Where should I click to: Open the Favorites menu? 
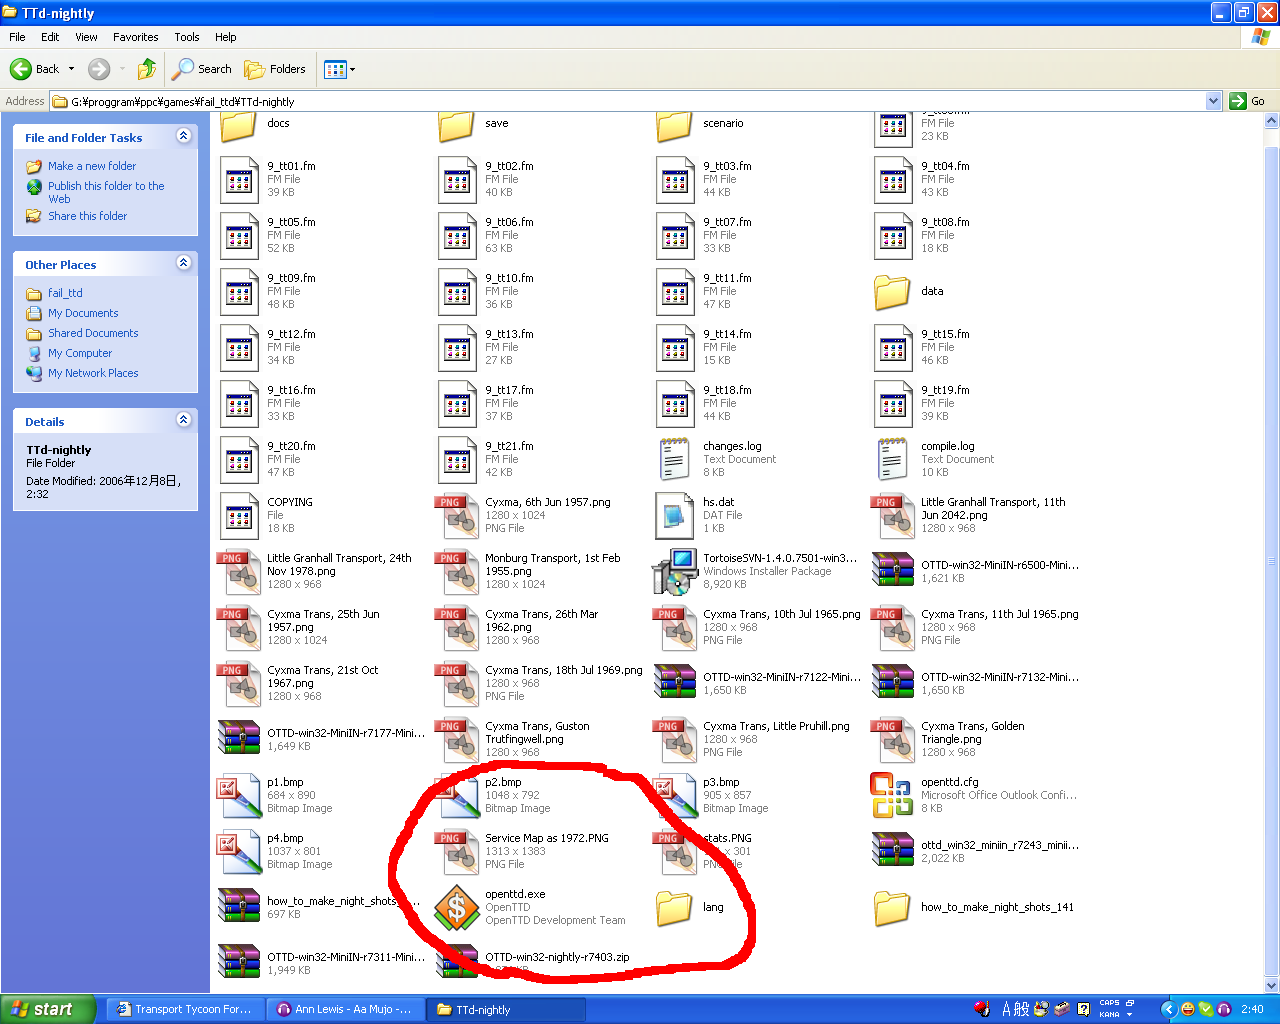(x=136, y=37)
